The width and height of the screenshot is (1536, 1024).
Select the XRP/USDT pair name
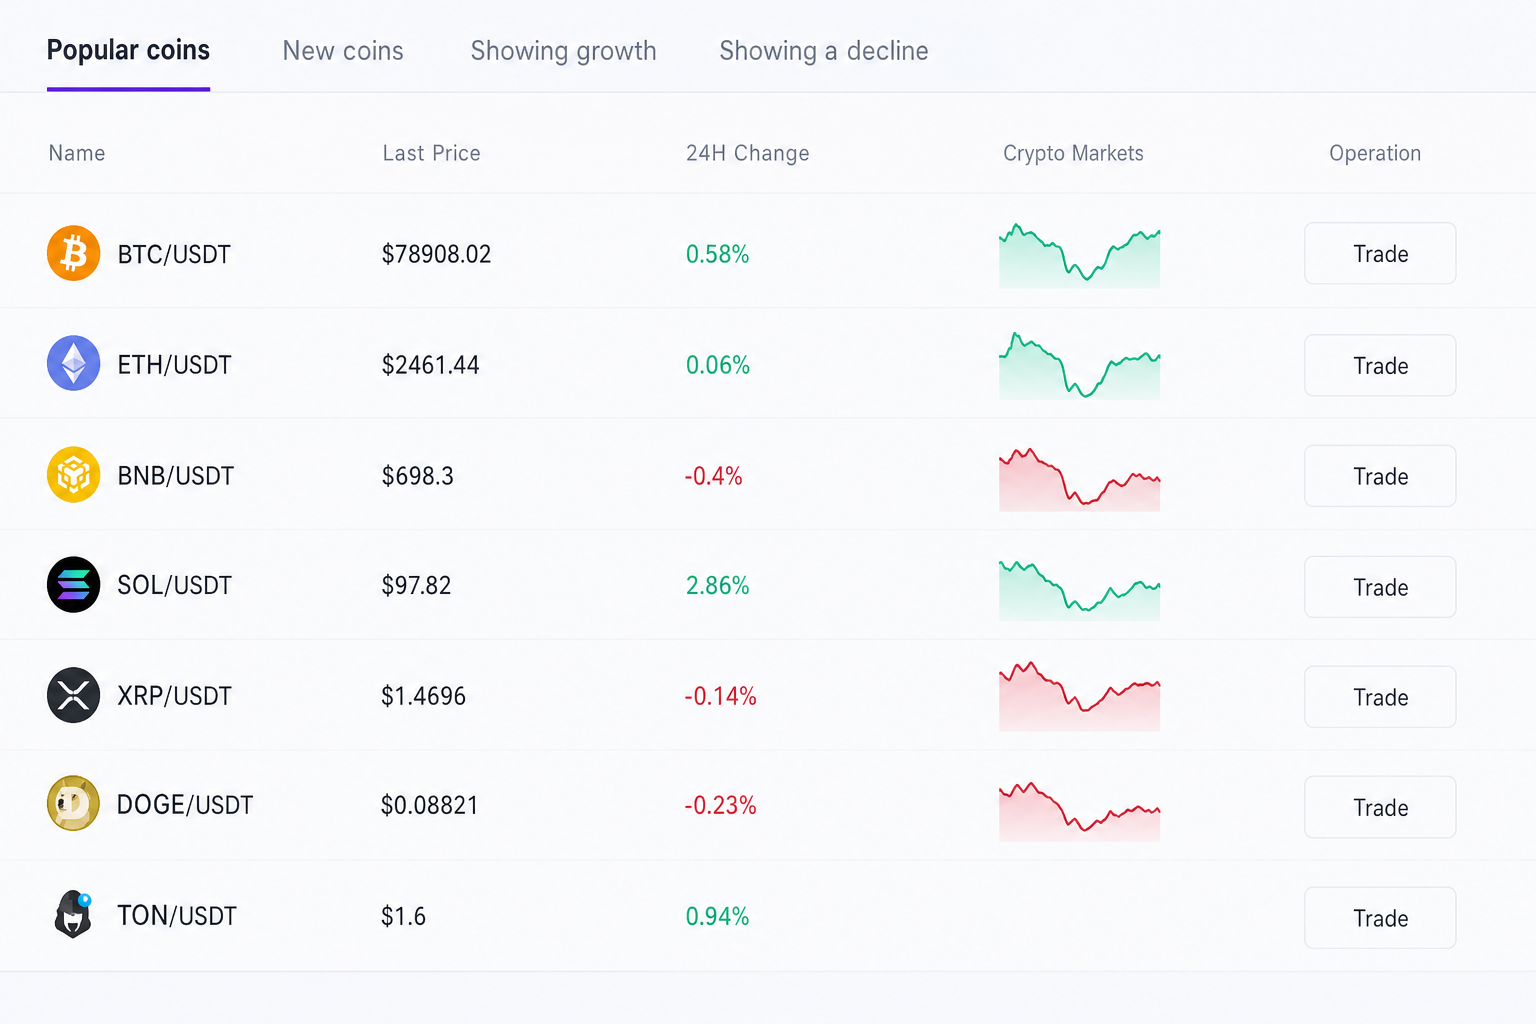174,696
